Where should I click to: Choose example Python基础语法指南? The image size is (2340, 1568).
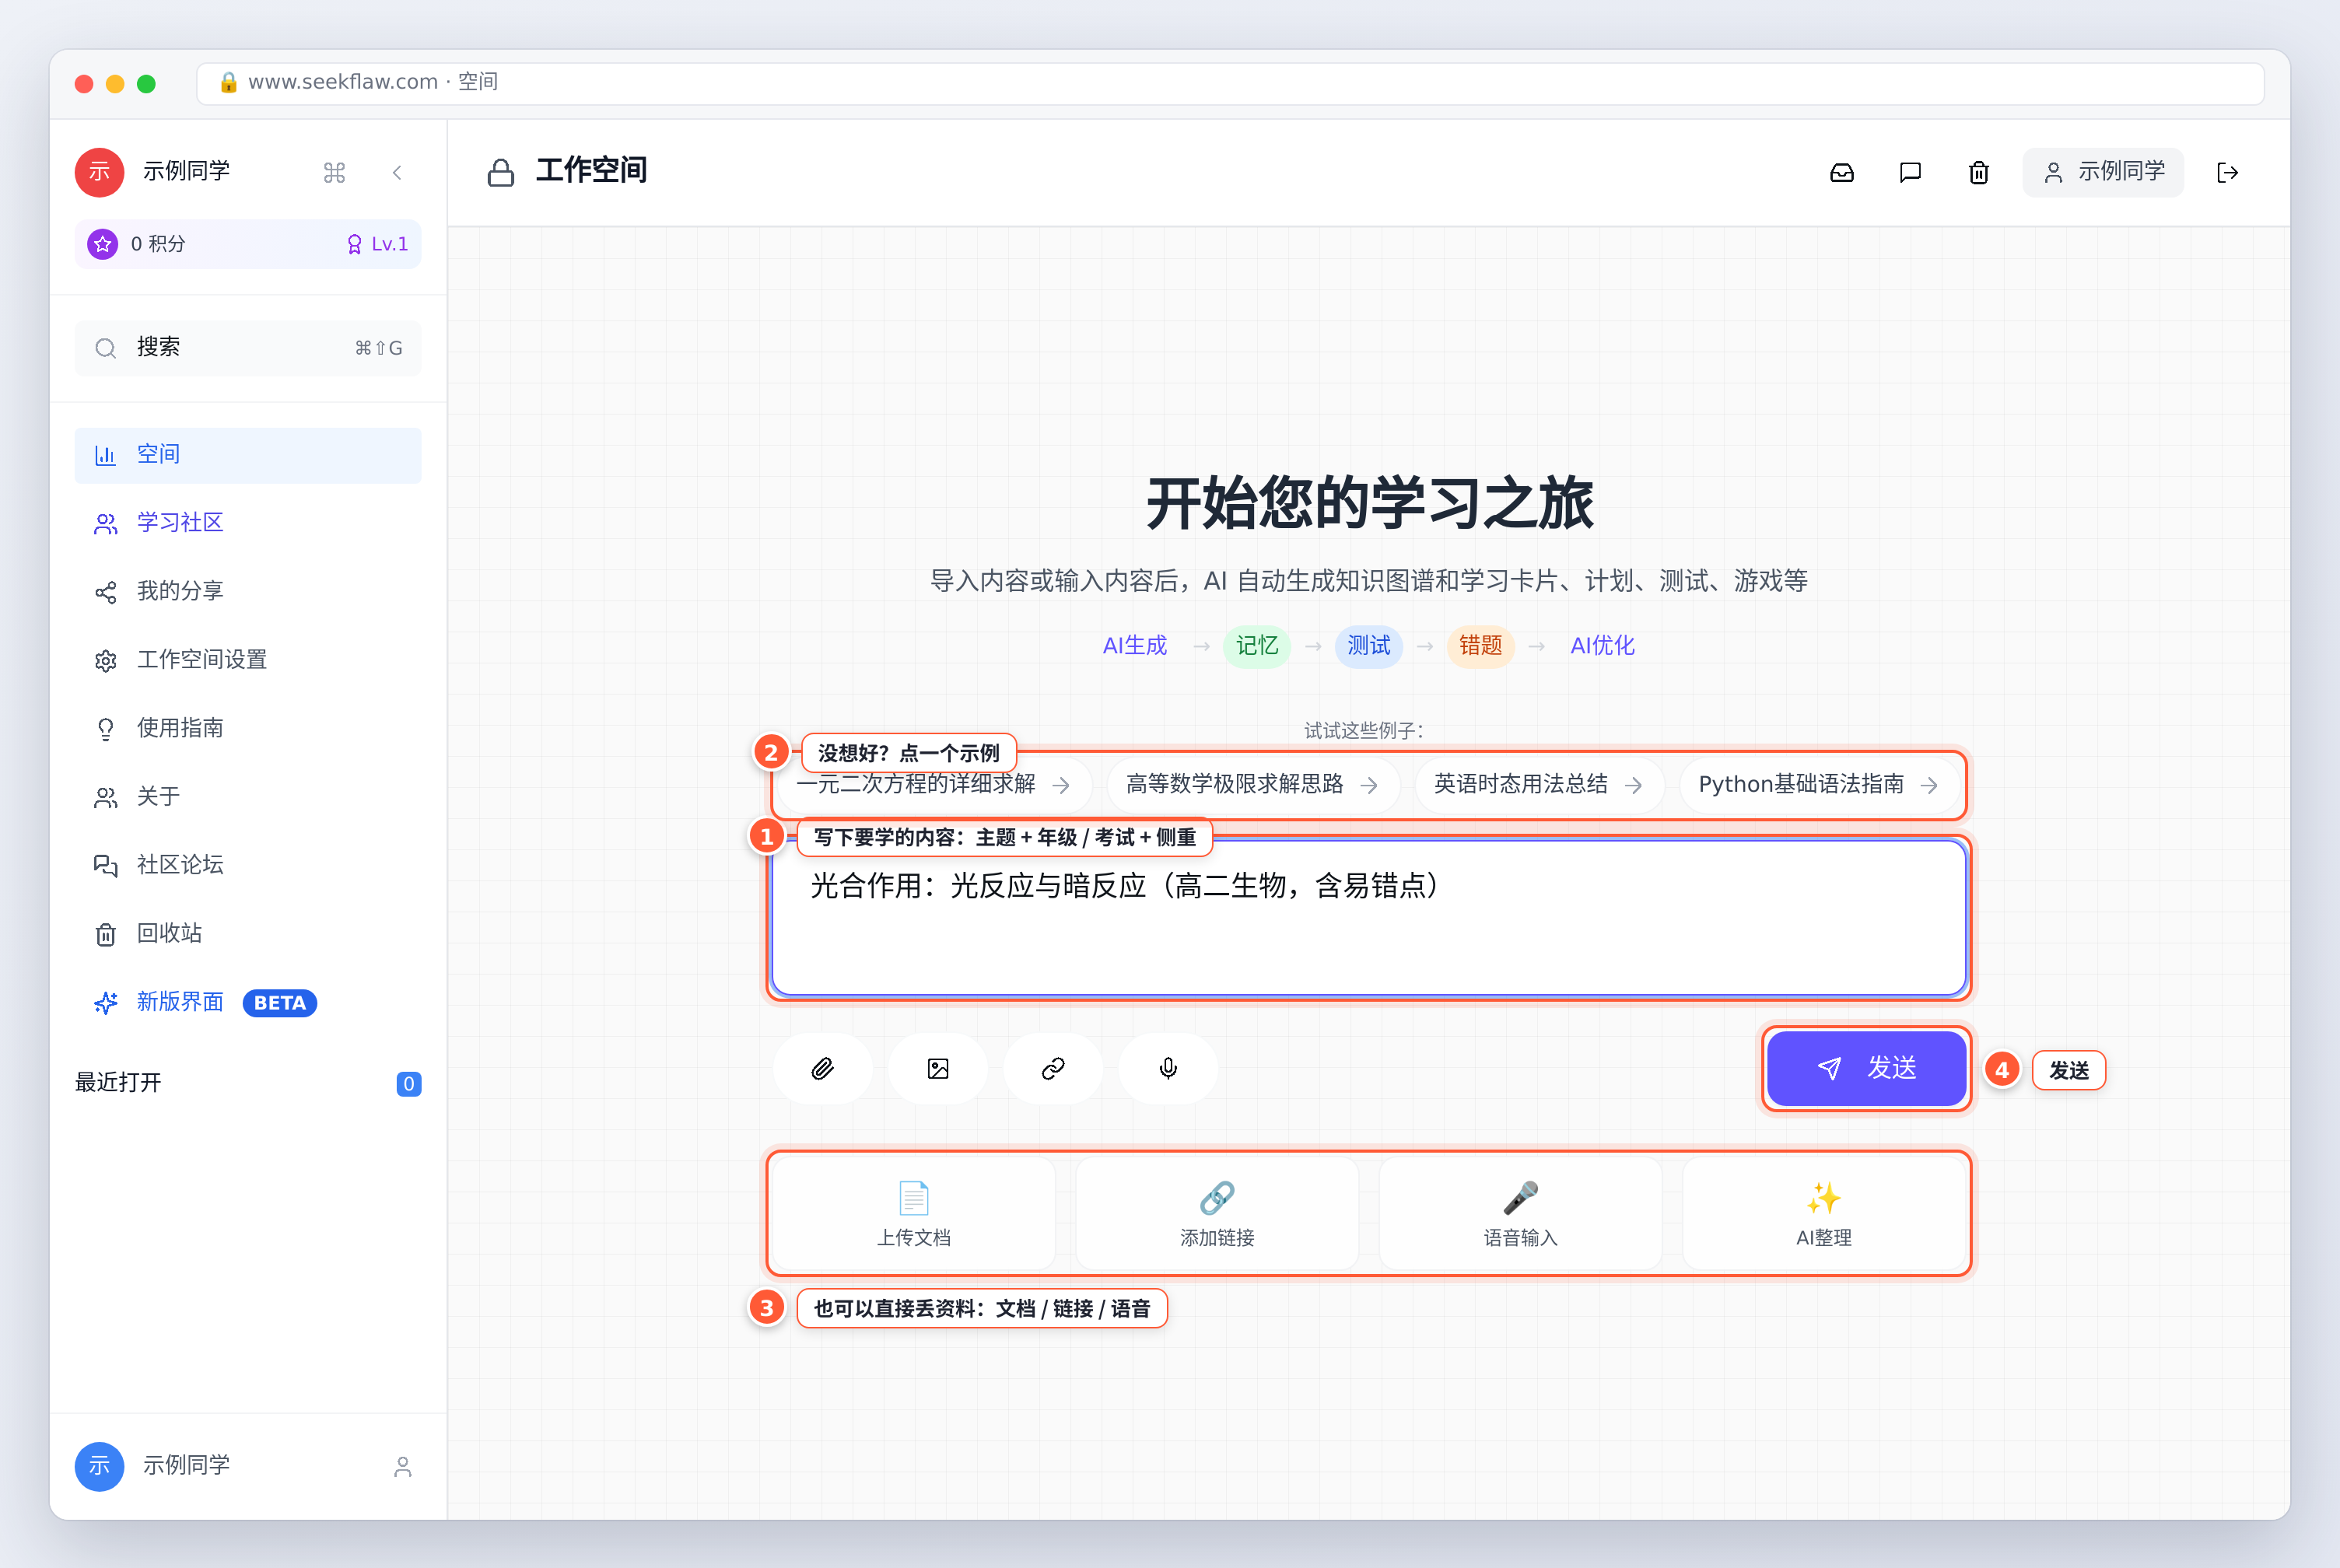click(x=1819, y=785)
